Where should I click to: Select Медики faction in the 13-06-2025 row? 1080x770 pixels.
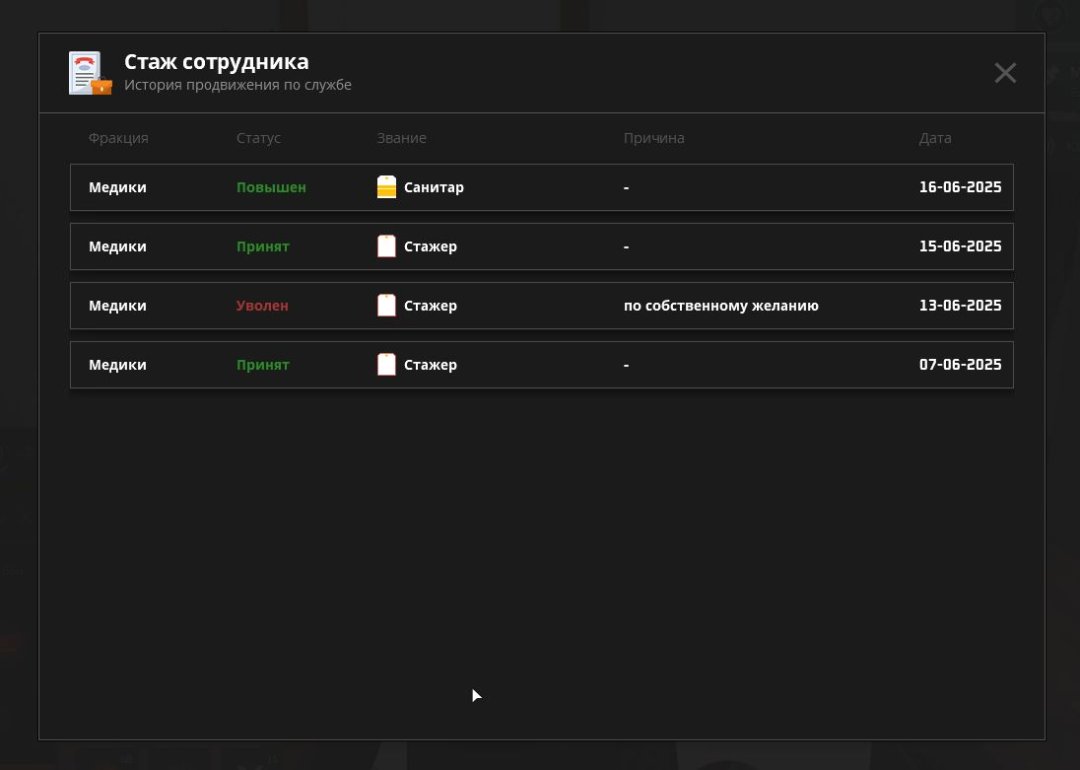(117, 305)
